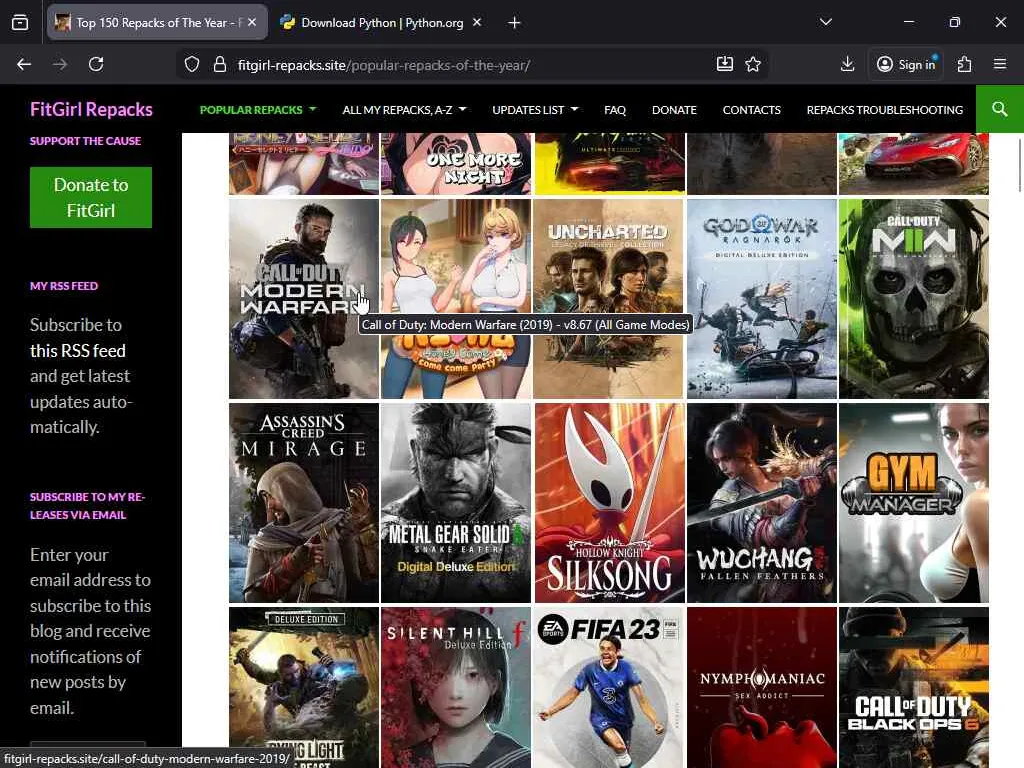Bookmark this page with the star icon
1024x768 pixels.
click(753, 64)
